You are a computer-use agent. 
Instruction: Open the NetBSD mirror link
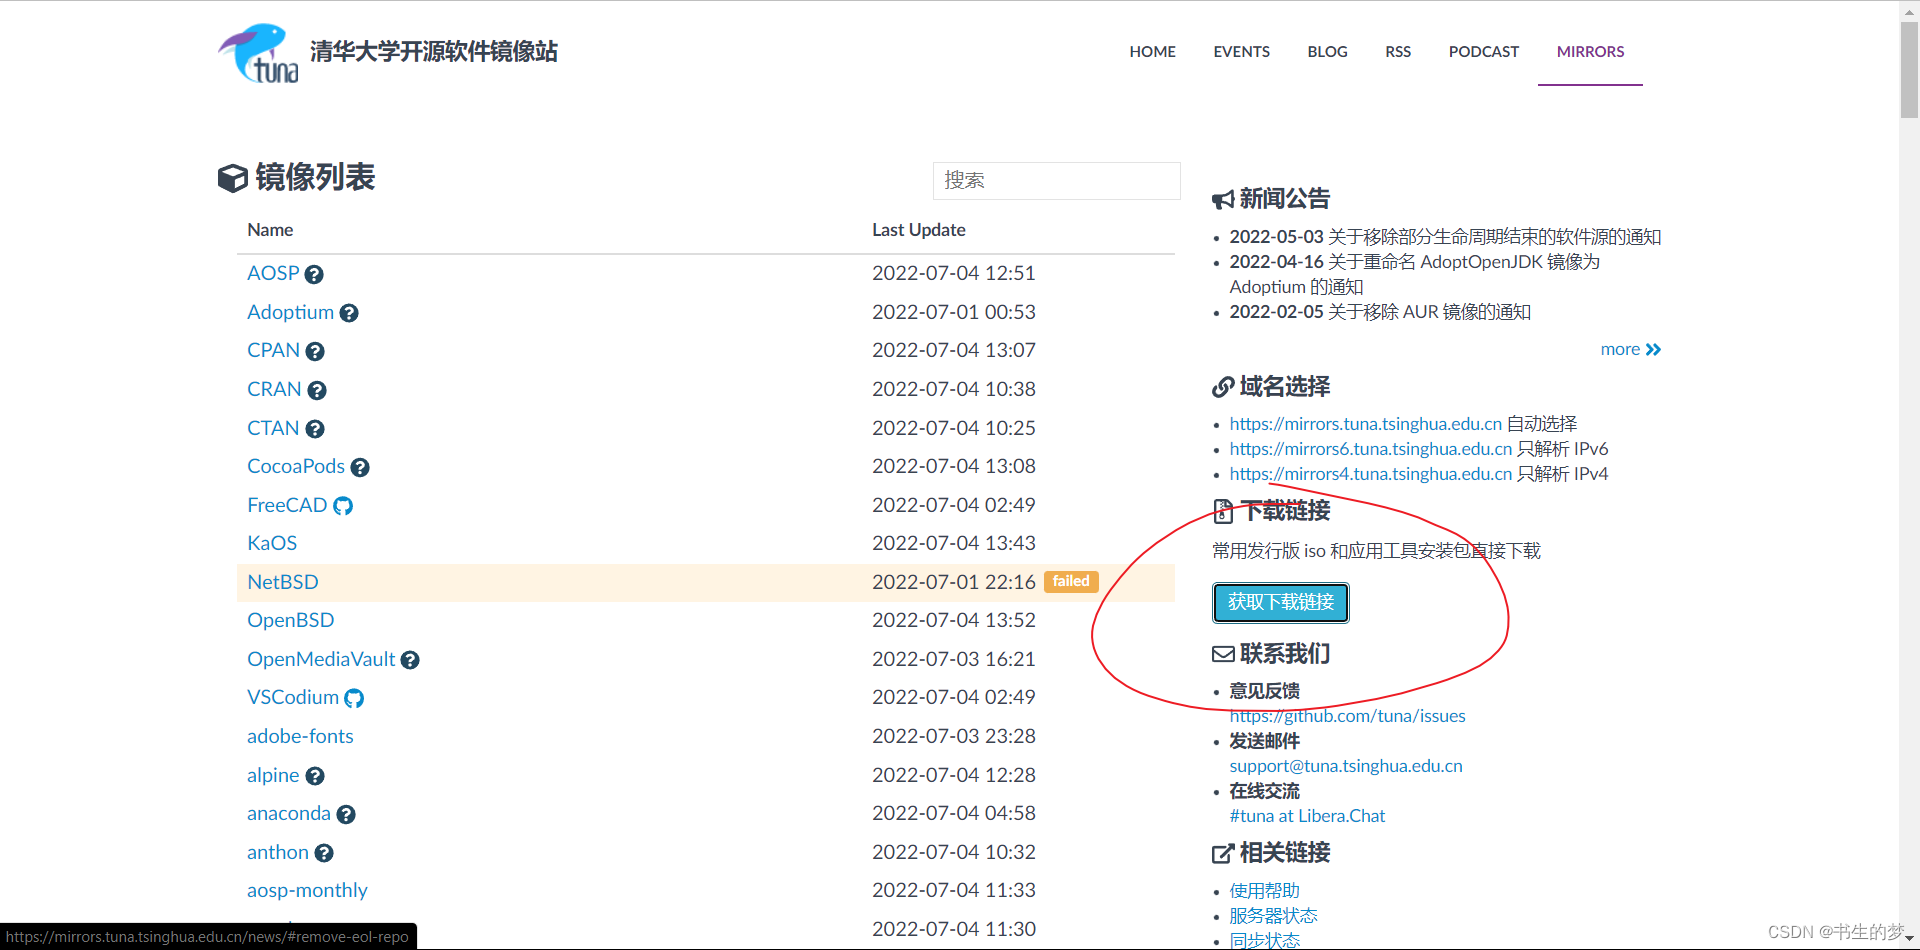[283, 582]
